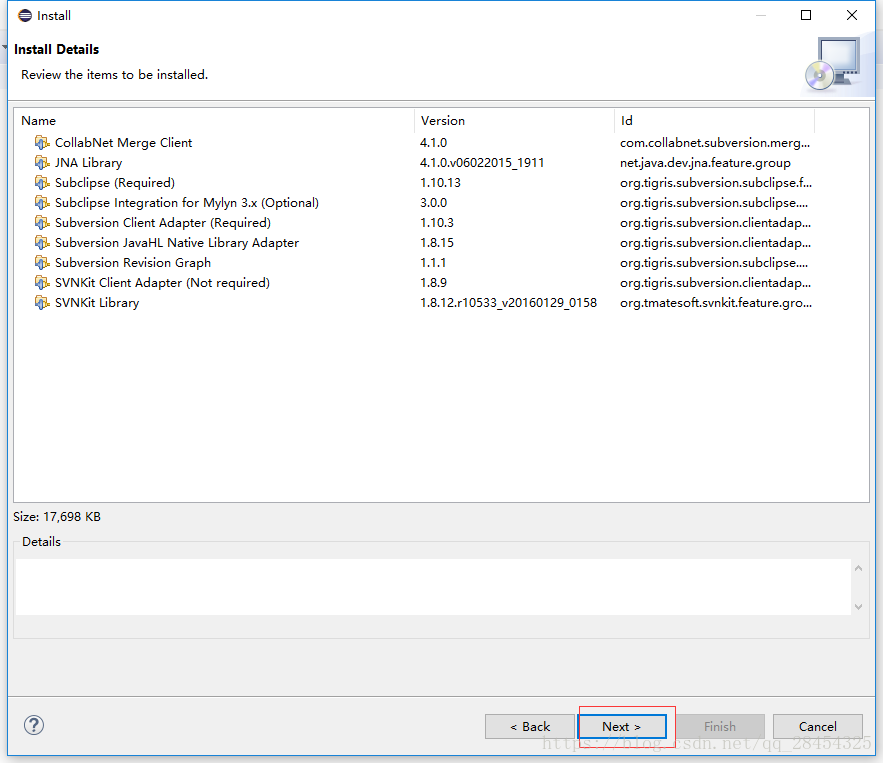Sort the list by the Name column header
This screenshot has height=763, width=883.
coord(214,121)
